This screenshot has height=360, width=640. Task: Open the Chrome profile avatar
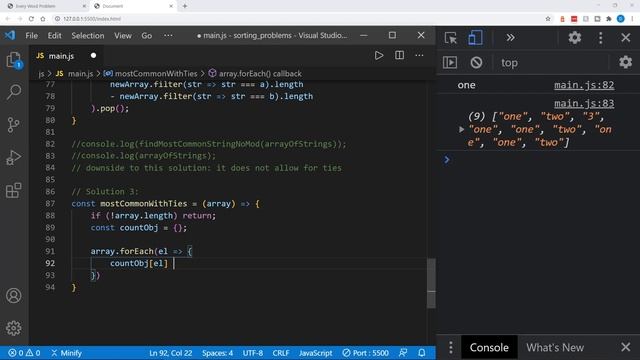point(620,19)
